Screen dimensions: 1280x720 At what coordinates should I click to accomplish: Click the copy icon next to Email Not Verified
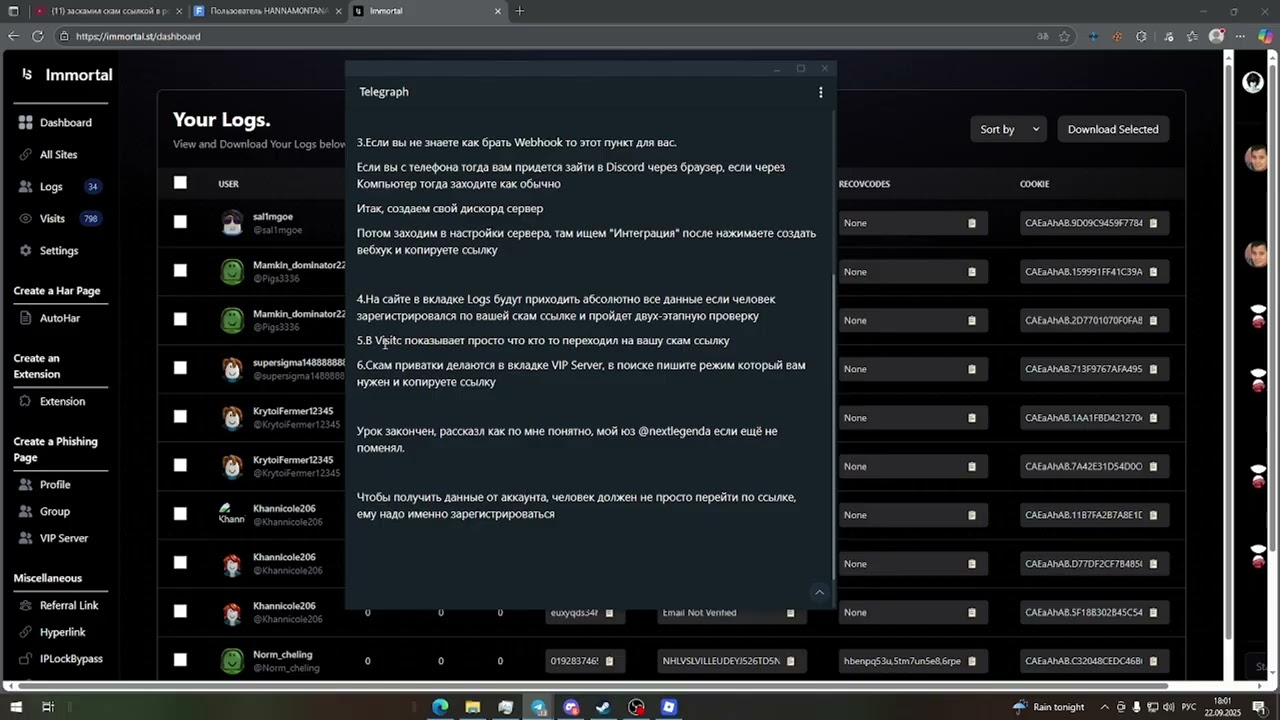tap(791, 612)
